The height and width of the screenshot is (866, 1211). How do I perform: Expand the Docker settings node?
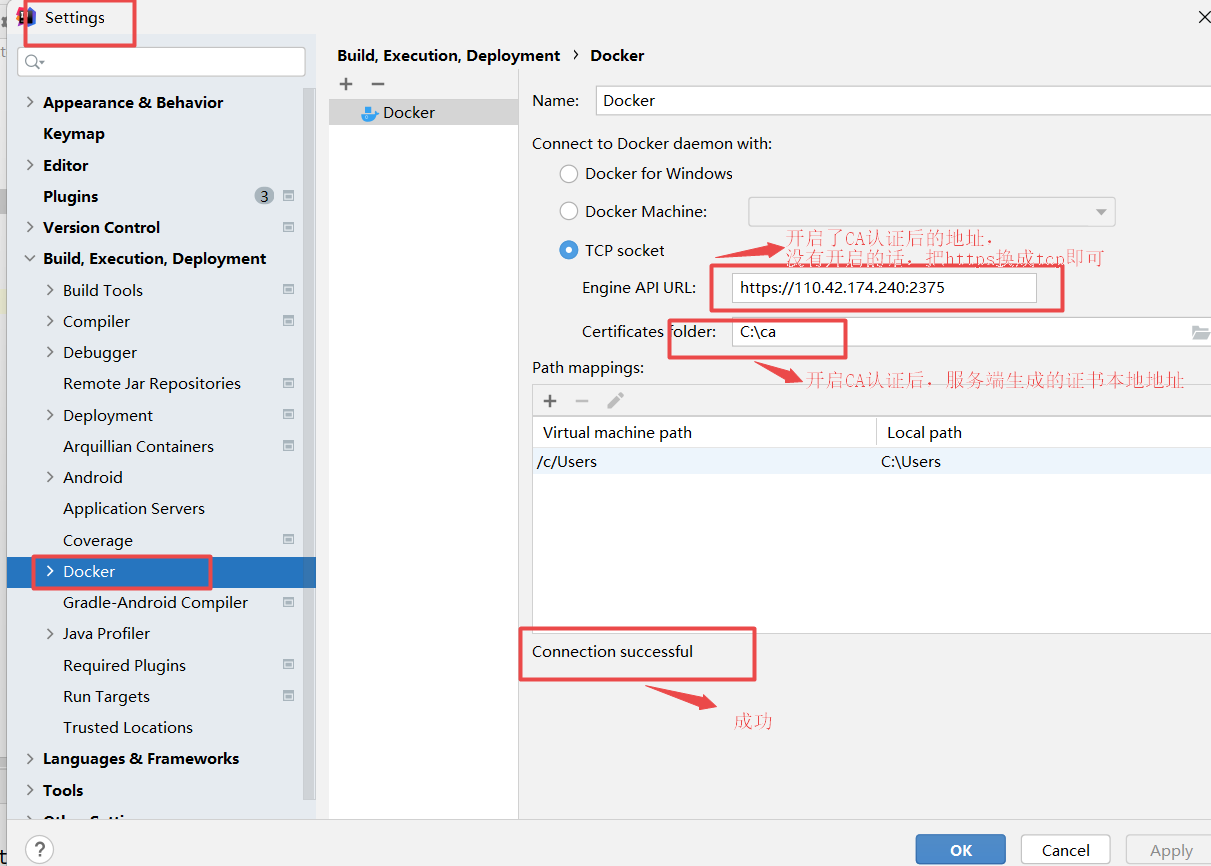pos(50,571)
